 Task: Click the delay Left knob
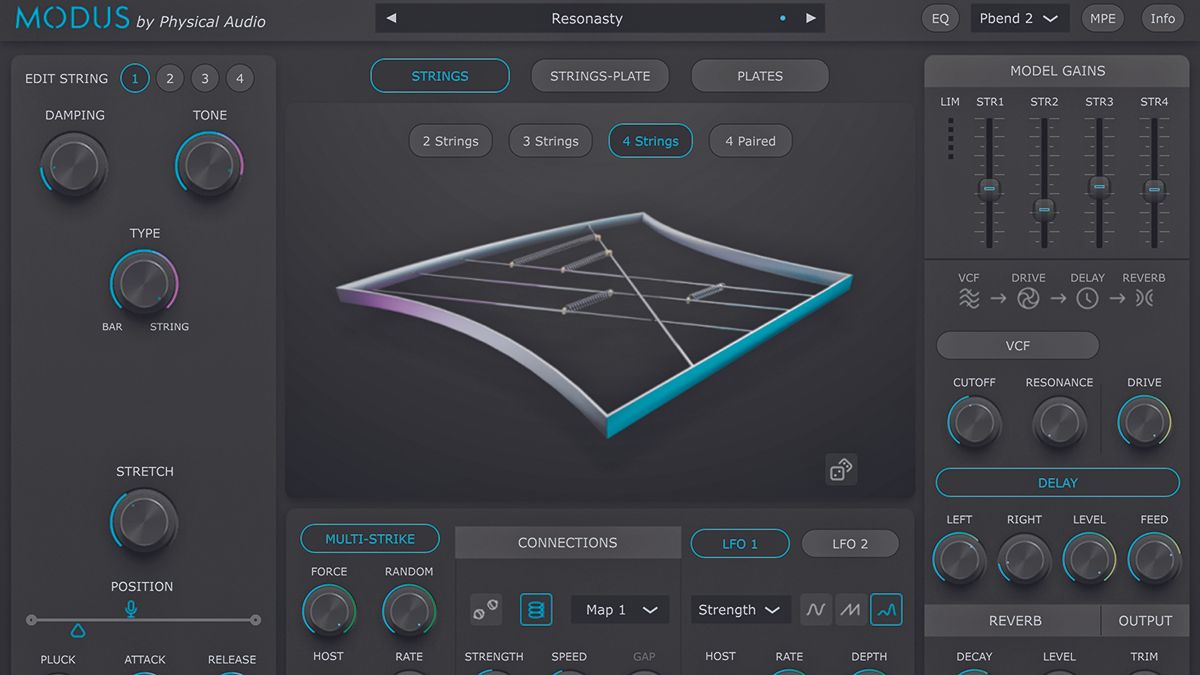959,559
